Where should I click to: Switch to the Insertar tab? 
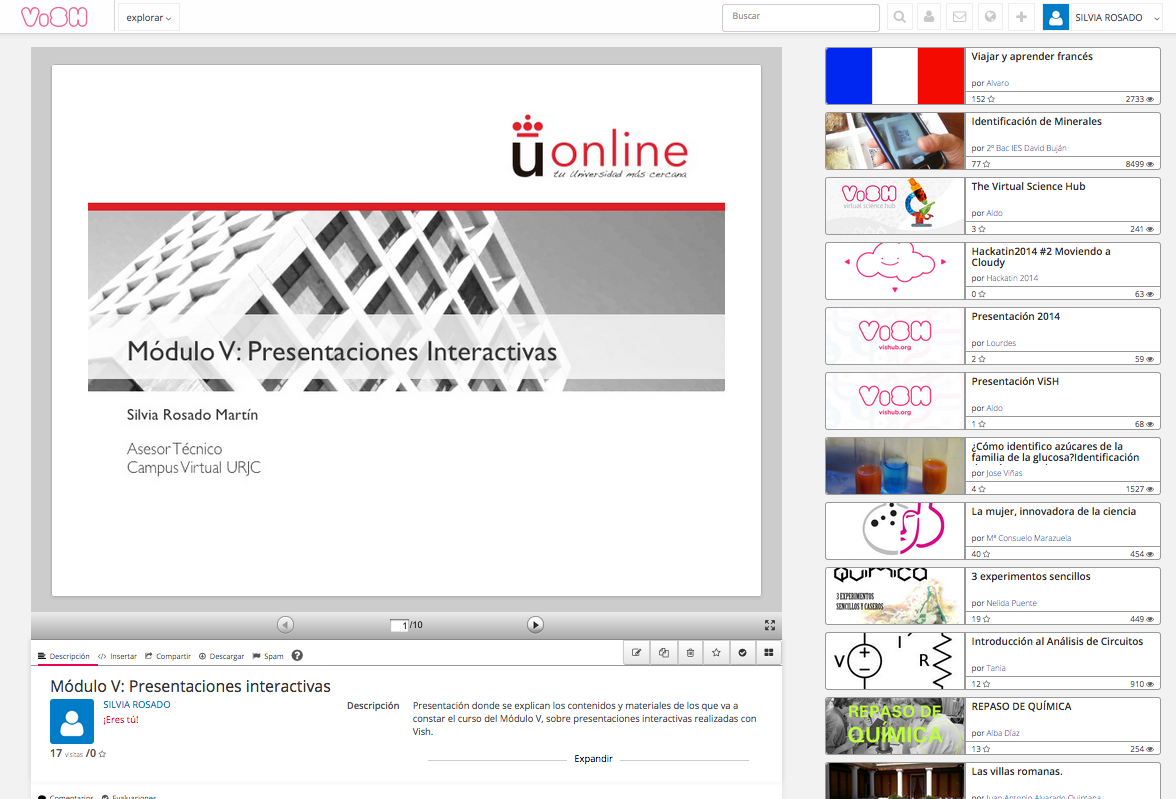pyautogui.click(x=118, y=656)
